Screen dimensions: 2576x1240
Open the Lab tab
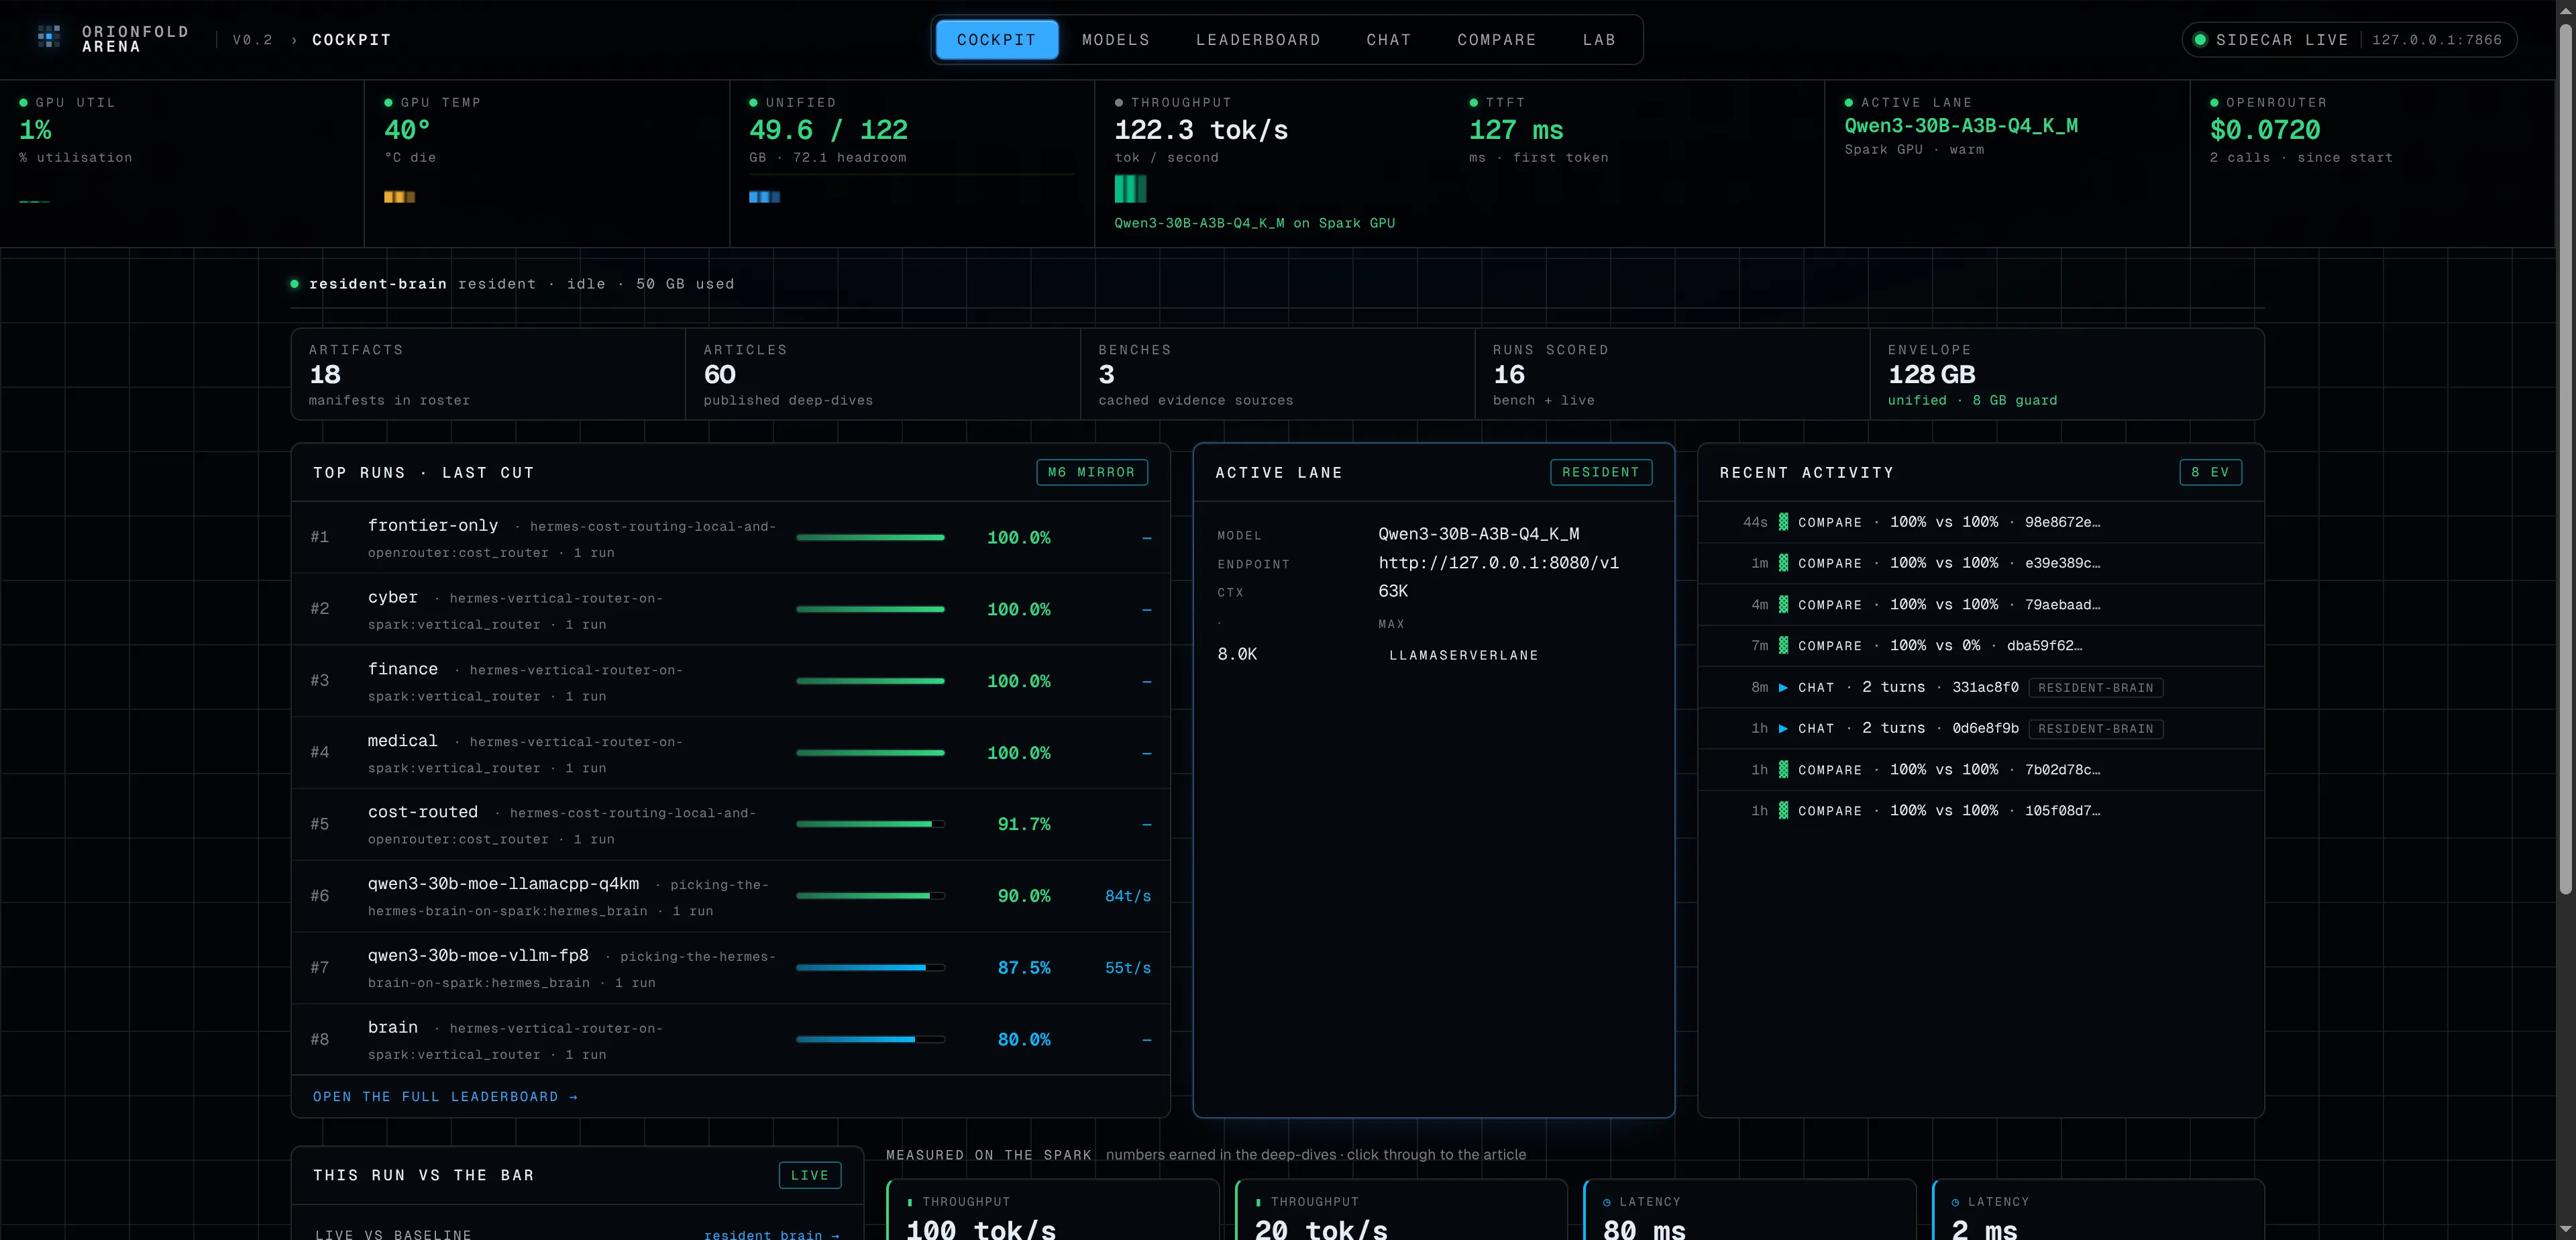tap(1599, 40)
